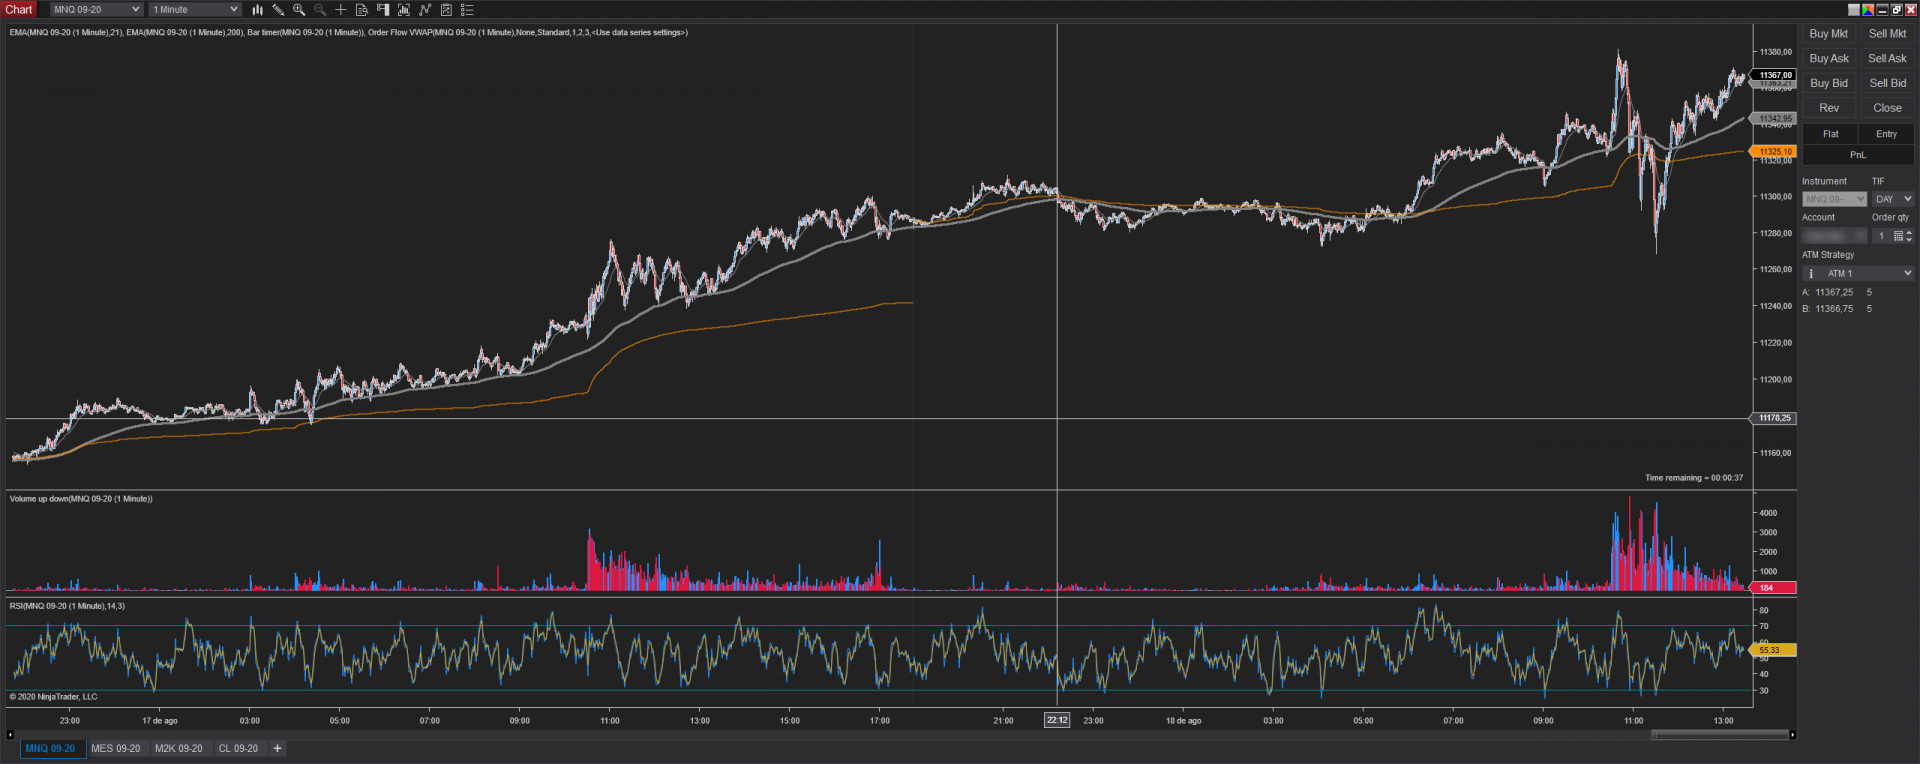This screenshot has width=1920, height=764.
Task: Open the order quantity calculator icon
Action: (1898, 236)
